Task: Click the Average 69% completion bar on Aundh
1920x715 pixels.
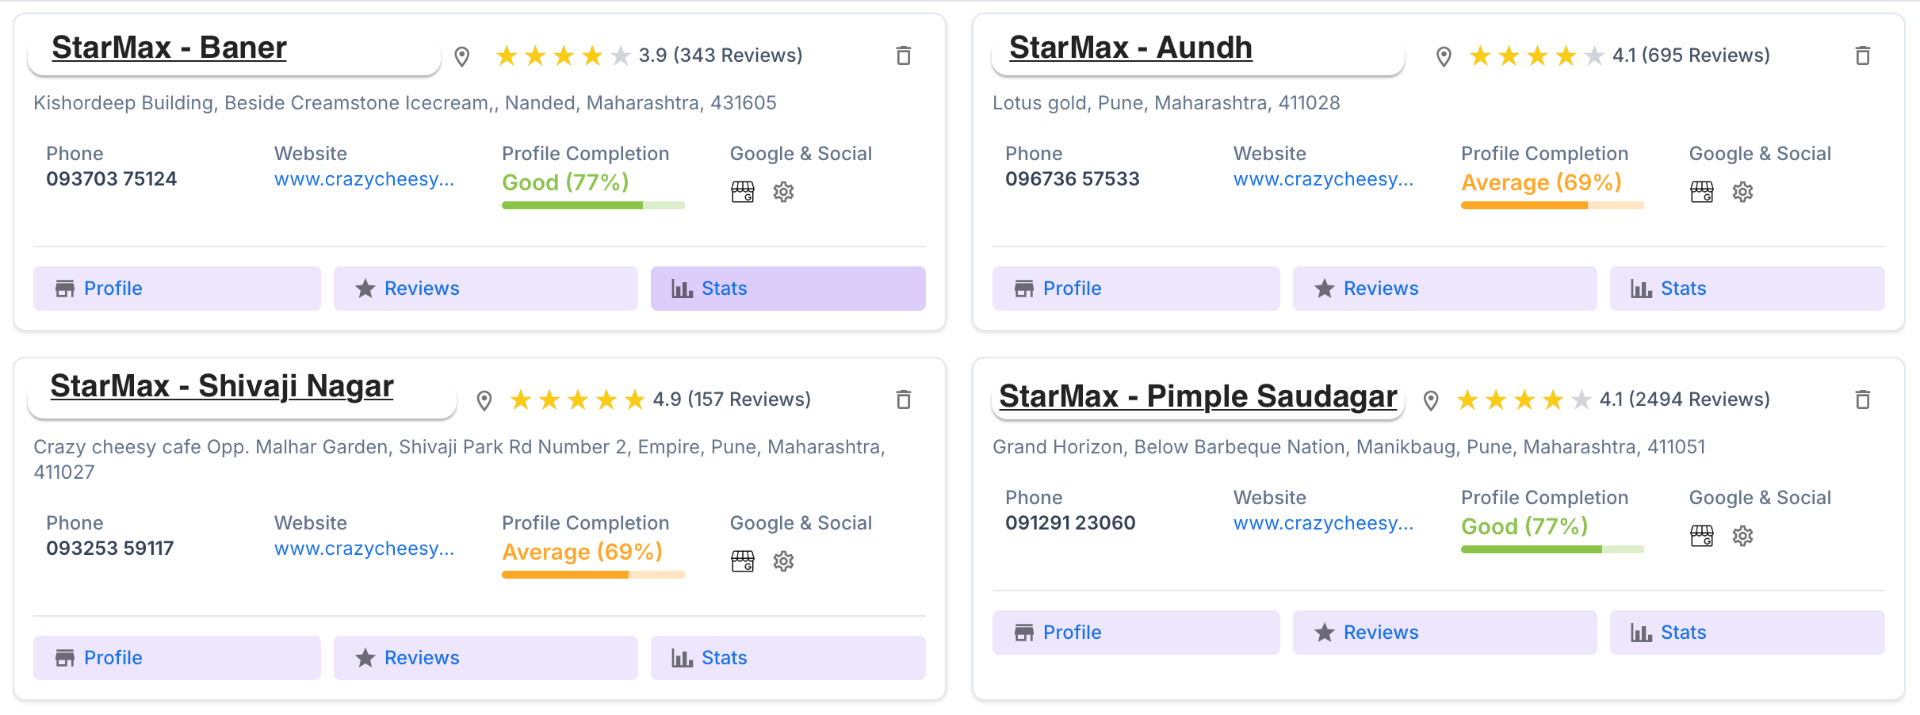Action: click(1551, 207)
